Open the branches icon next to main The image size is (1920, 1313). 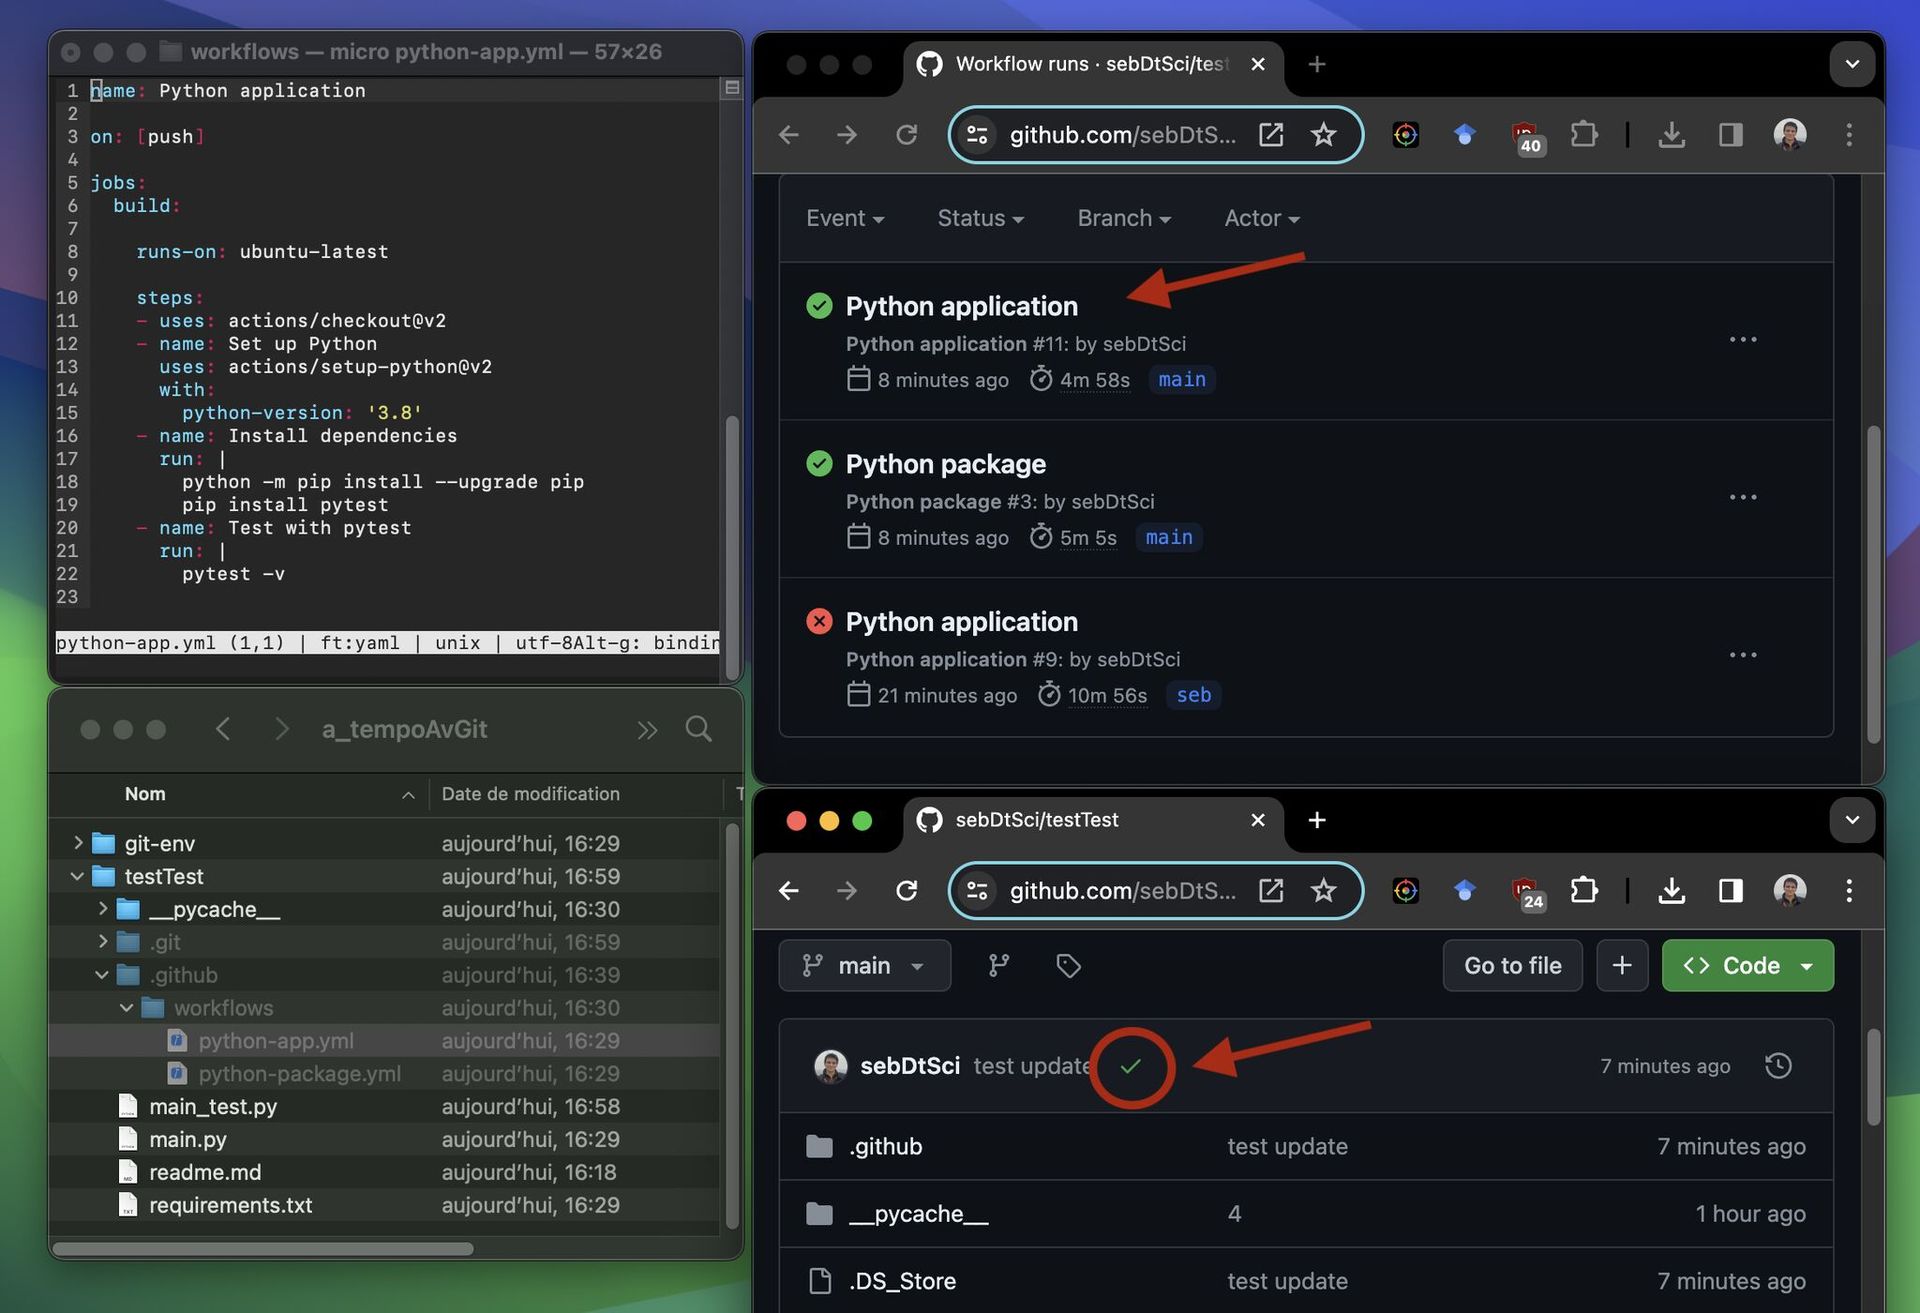(x=998, y=965)
